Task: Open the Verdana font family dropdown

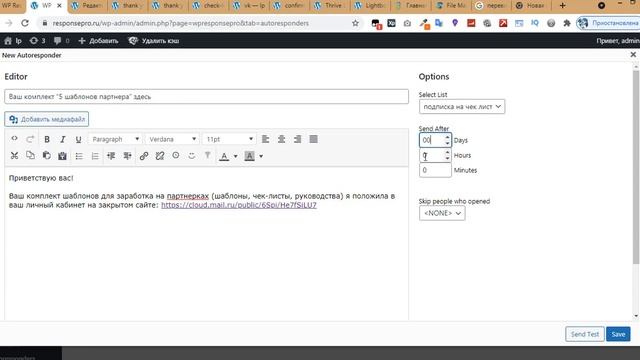Action: coord(172,139)
